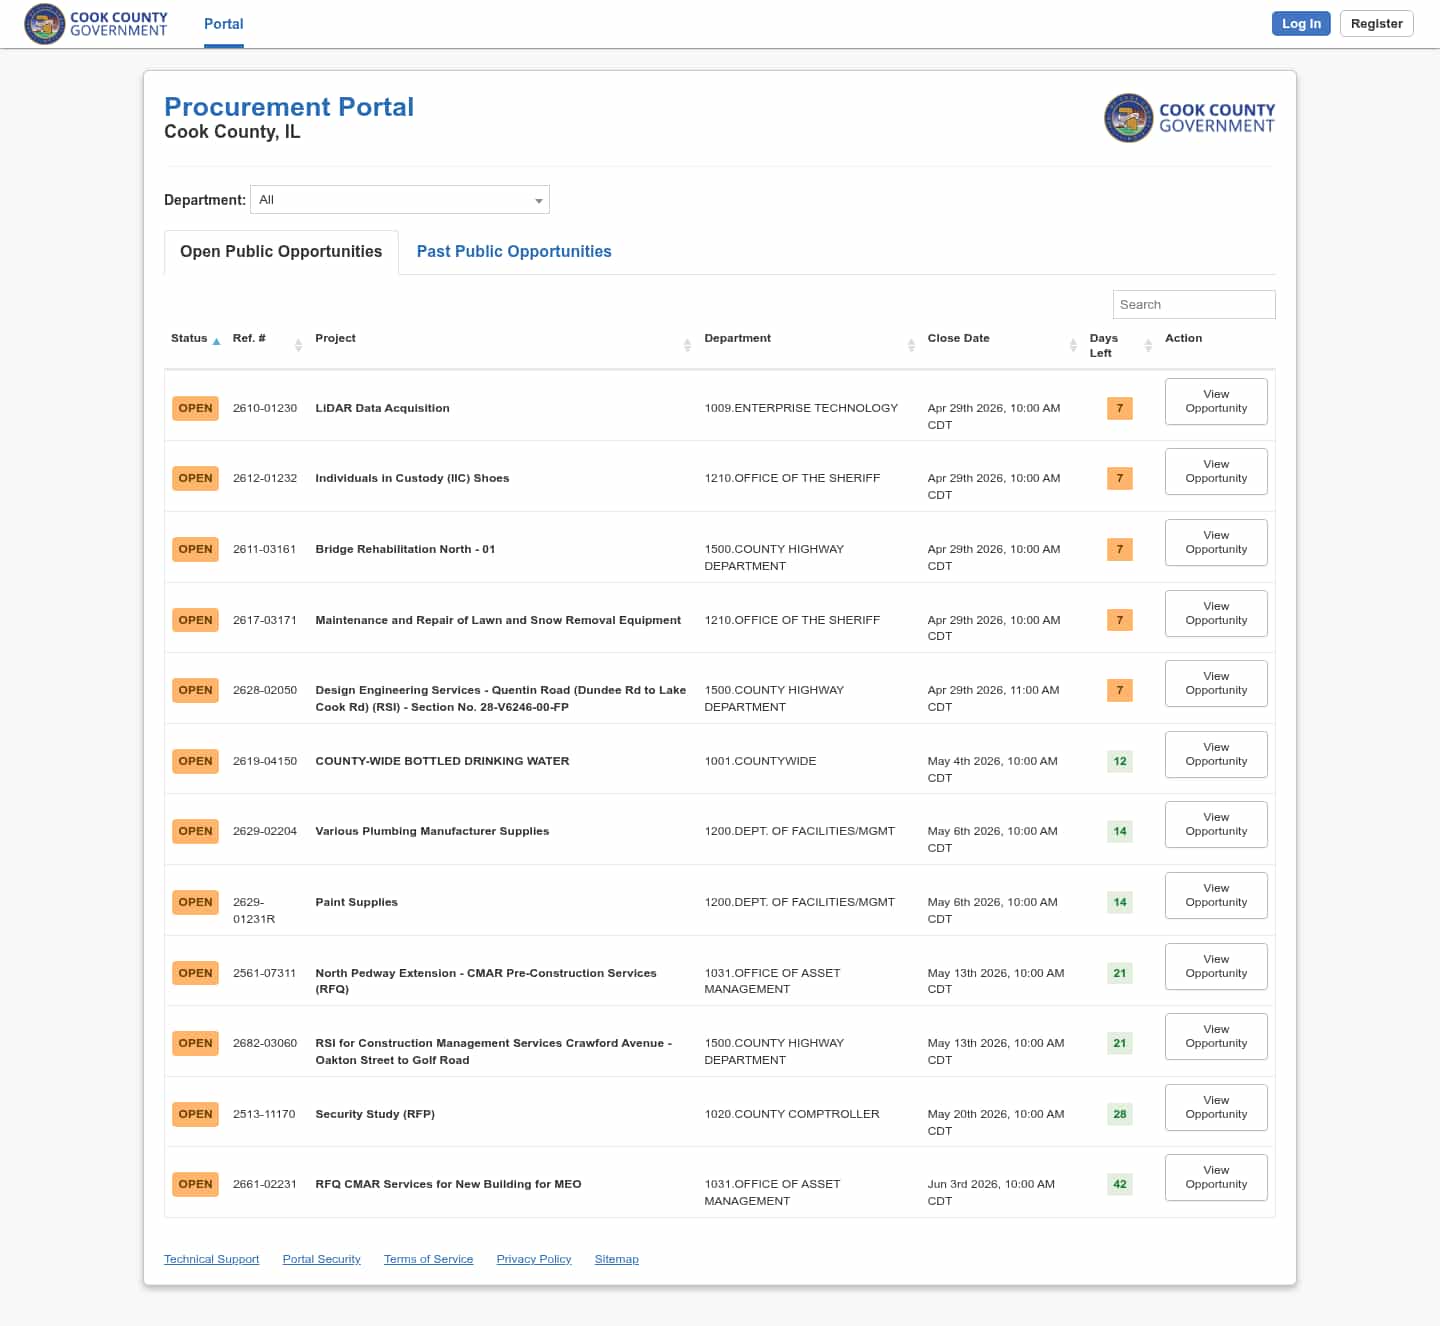
Task: Open the Department dropdown
Action: tap(399, 200)
